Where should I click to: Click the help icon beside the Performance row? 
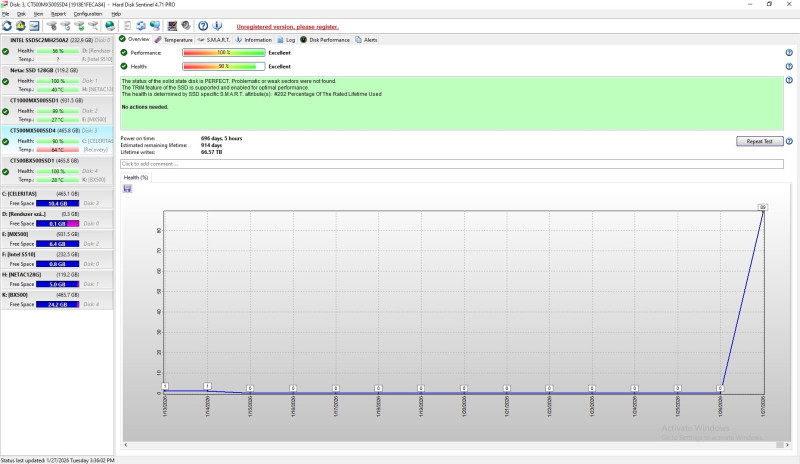tap(789, 53)
